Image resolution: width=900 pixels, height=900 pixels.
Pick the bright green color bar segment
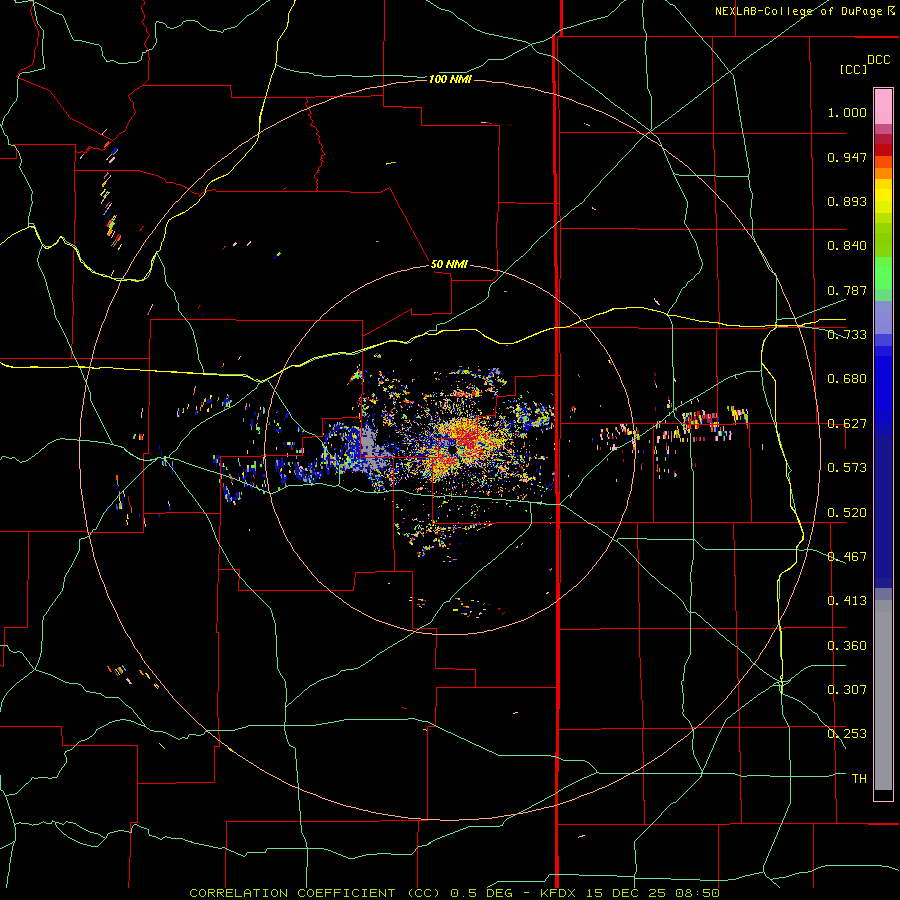pos(883,273)
